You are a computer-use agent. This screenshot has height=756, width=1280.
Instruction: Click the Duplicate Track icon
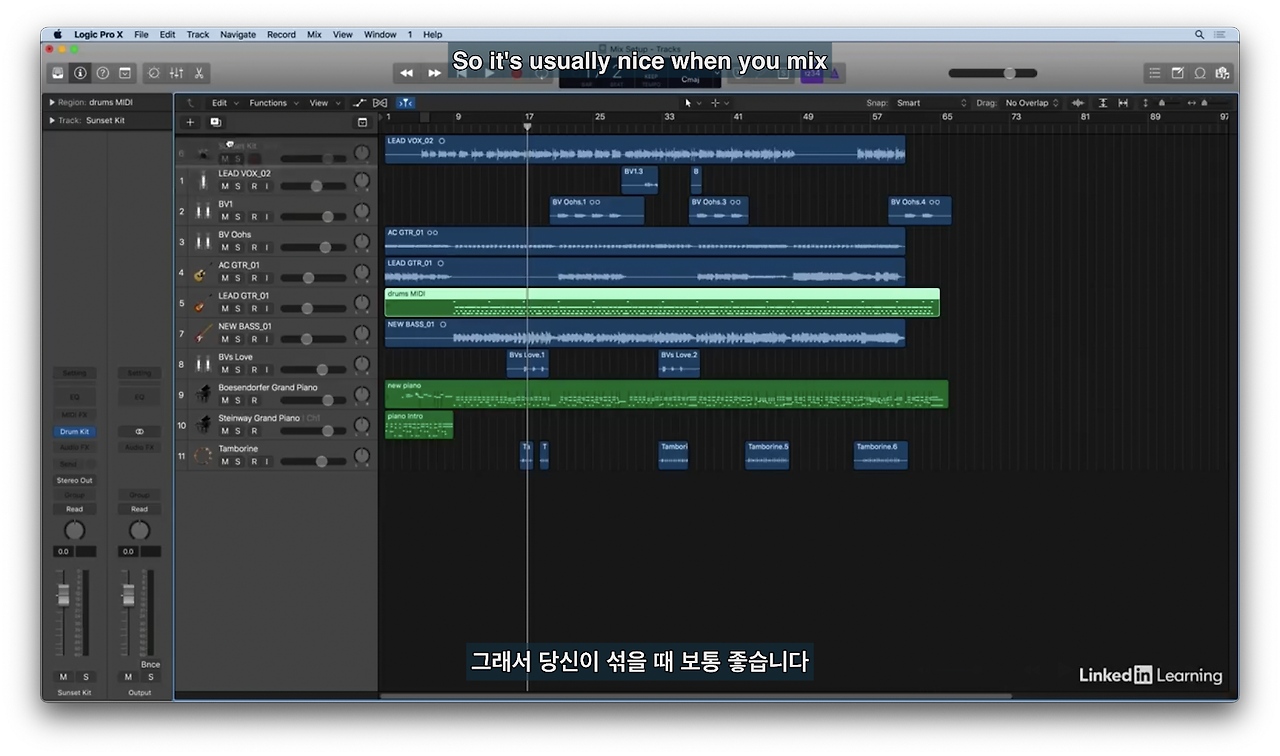click(215, 122)
